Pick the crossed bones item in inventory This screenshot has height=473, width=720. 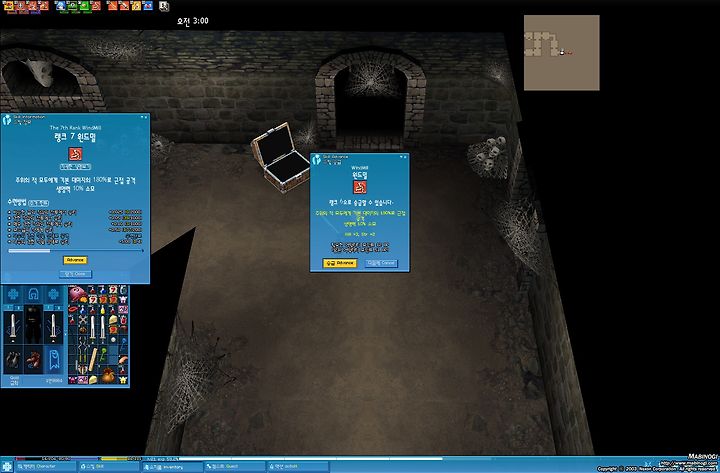click(83, 319)
